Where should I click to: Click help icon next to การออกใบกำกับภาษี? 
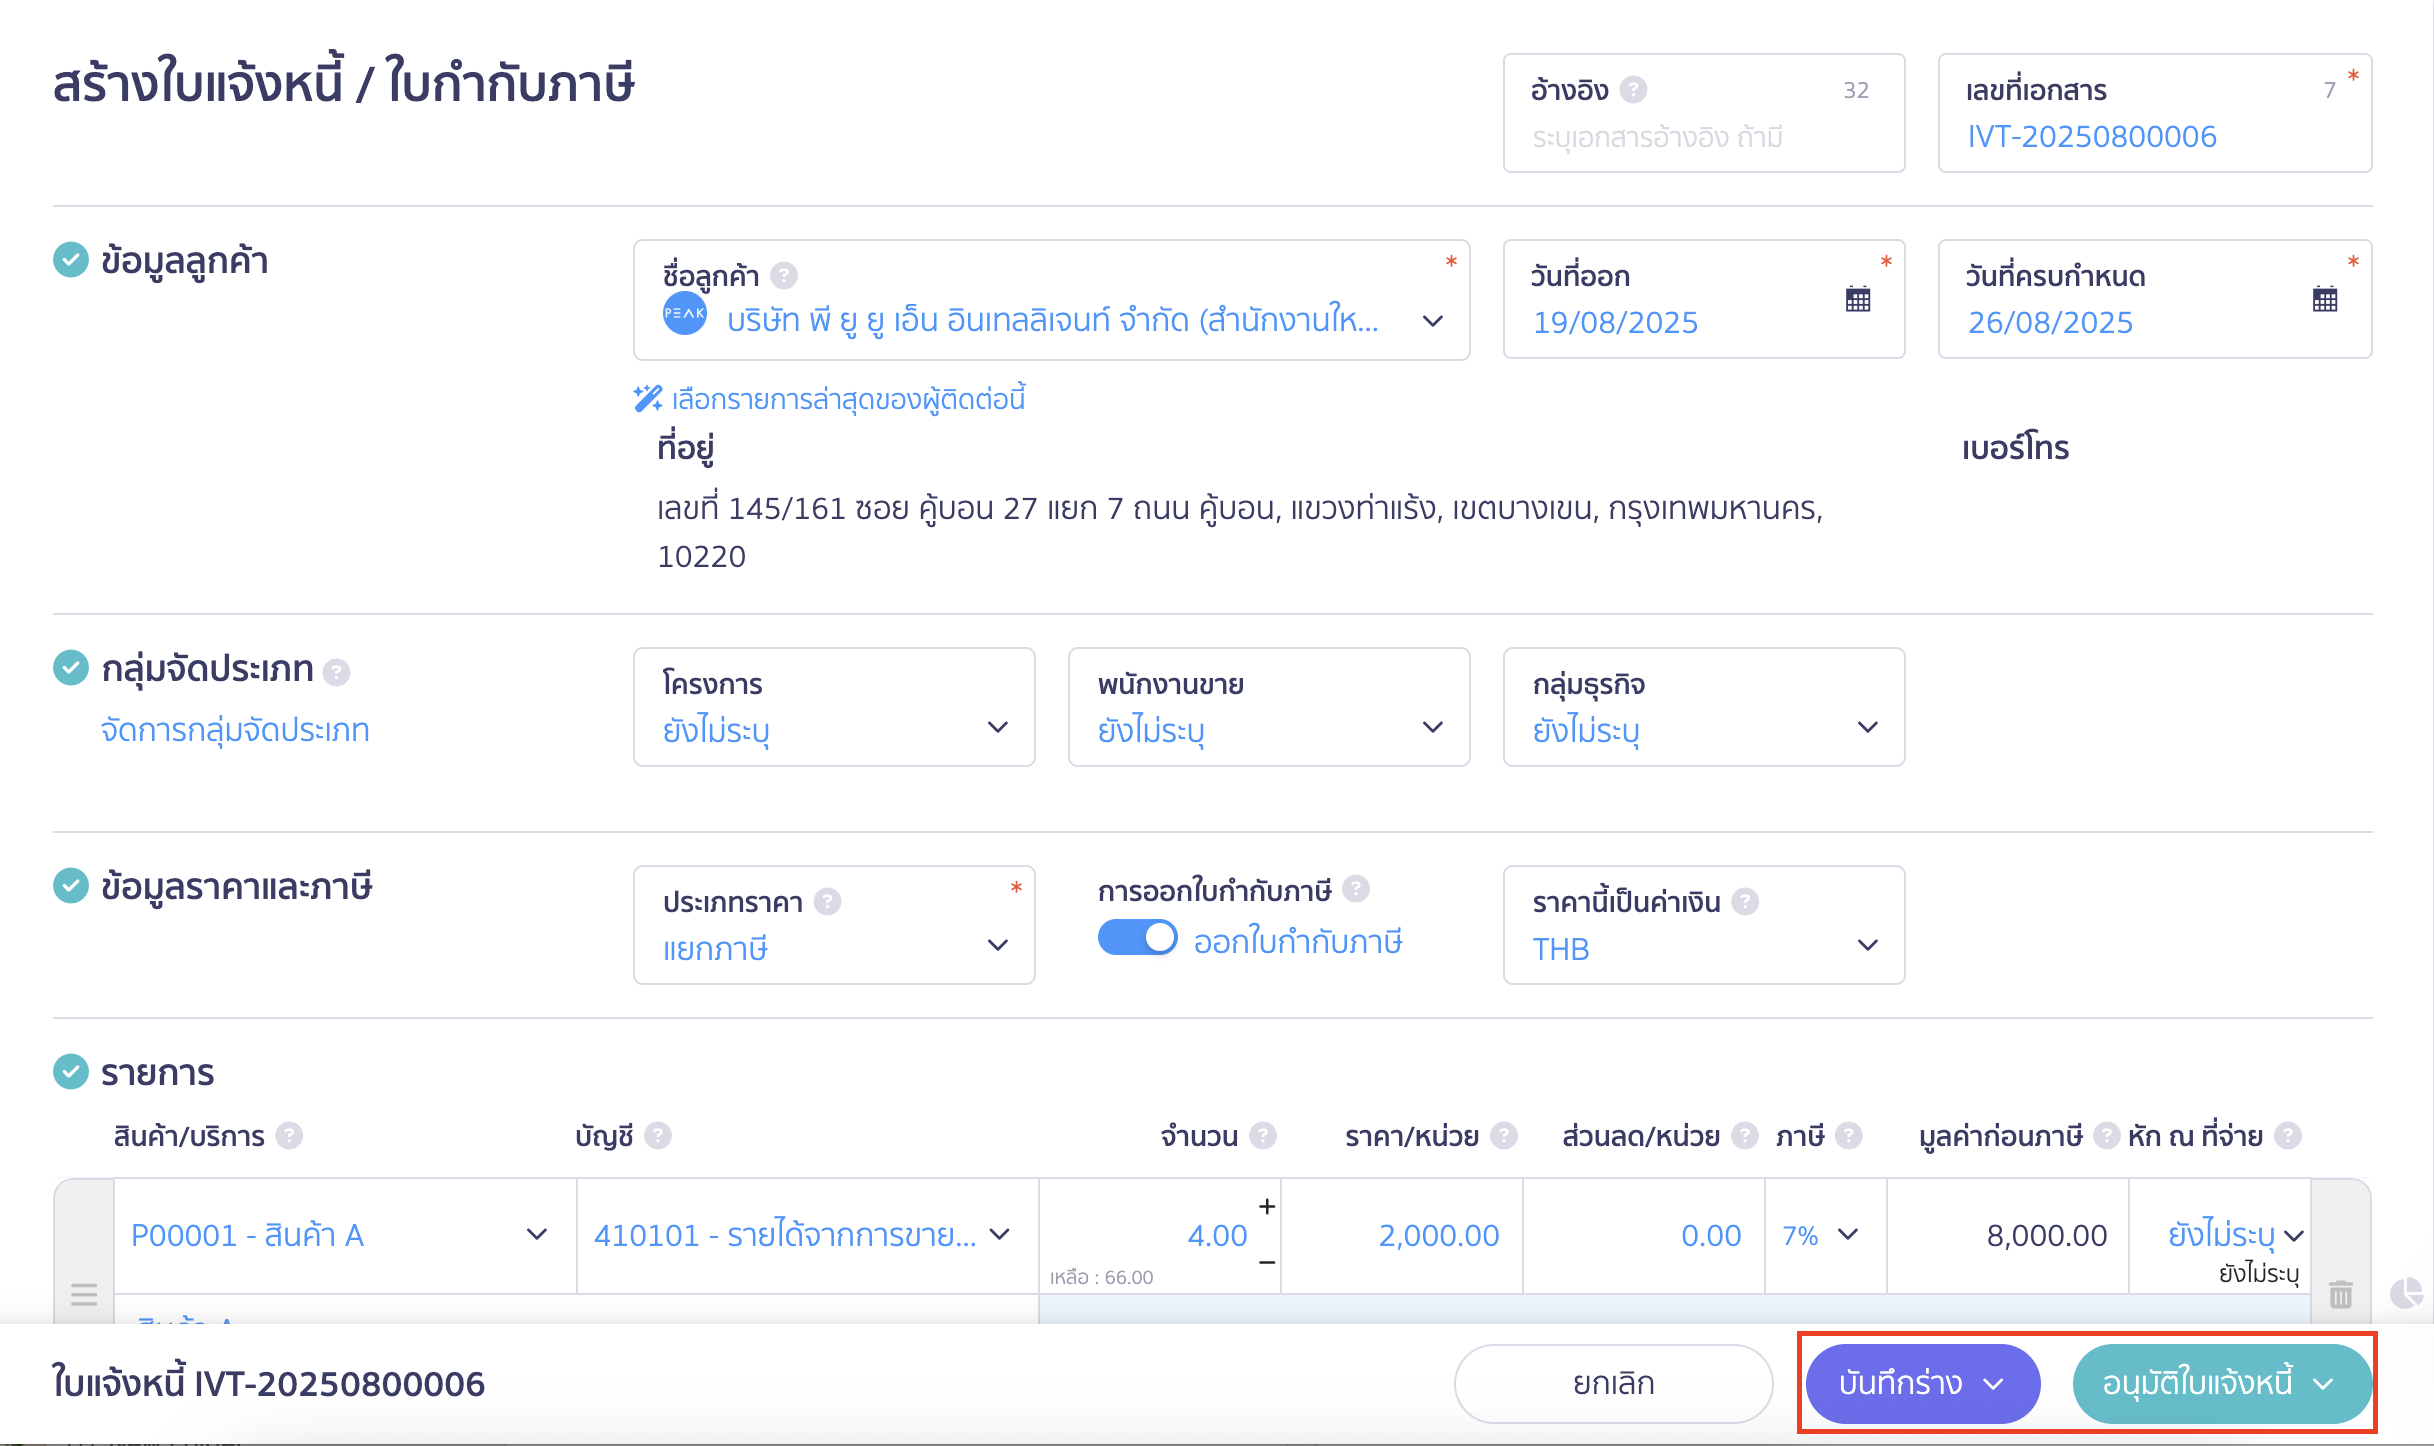tap(1356, 889)
